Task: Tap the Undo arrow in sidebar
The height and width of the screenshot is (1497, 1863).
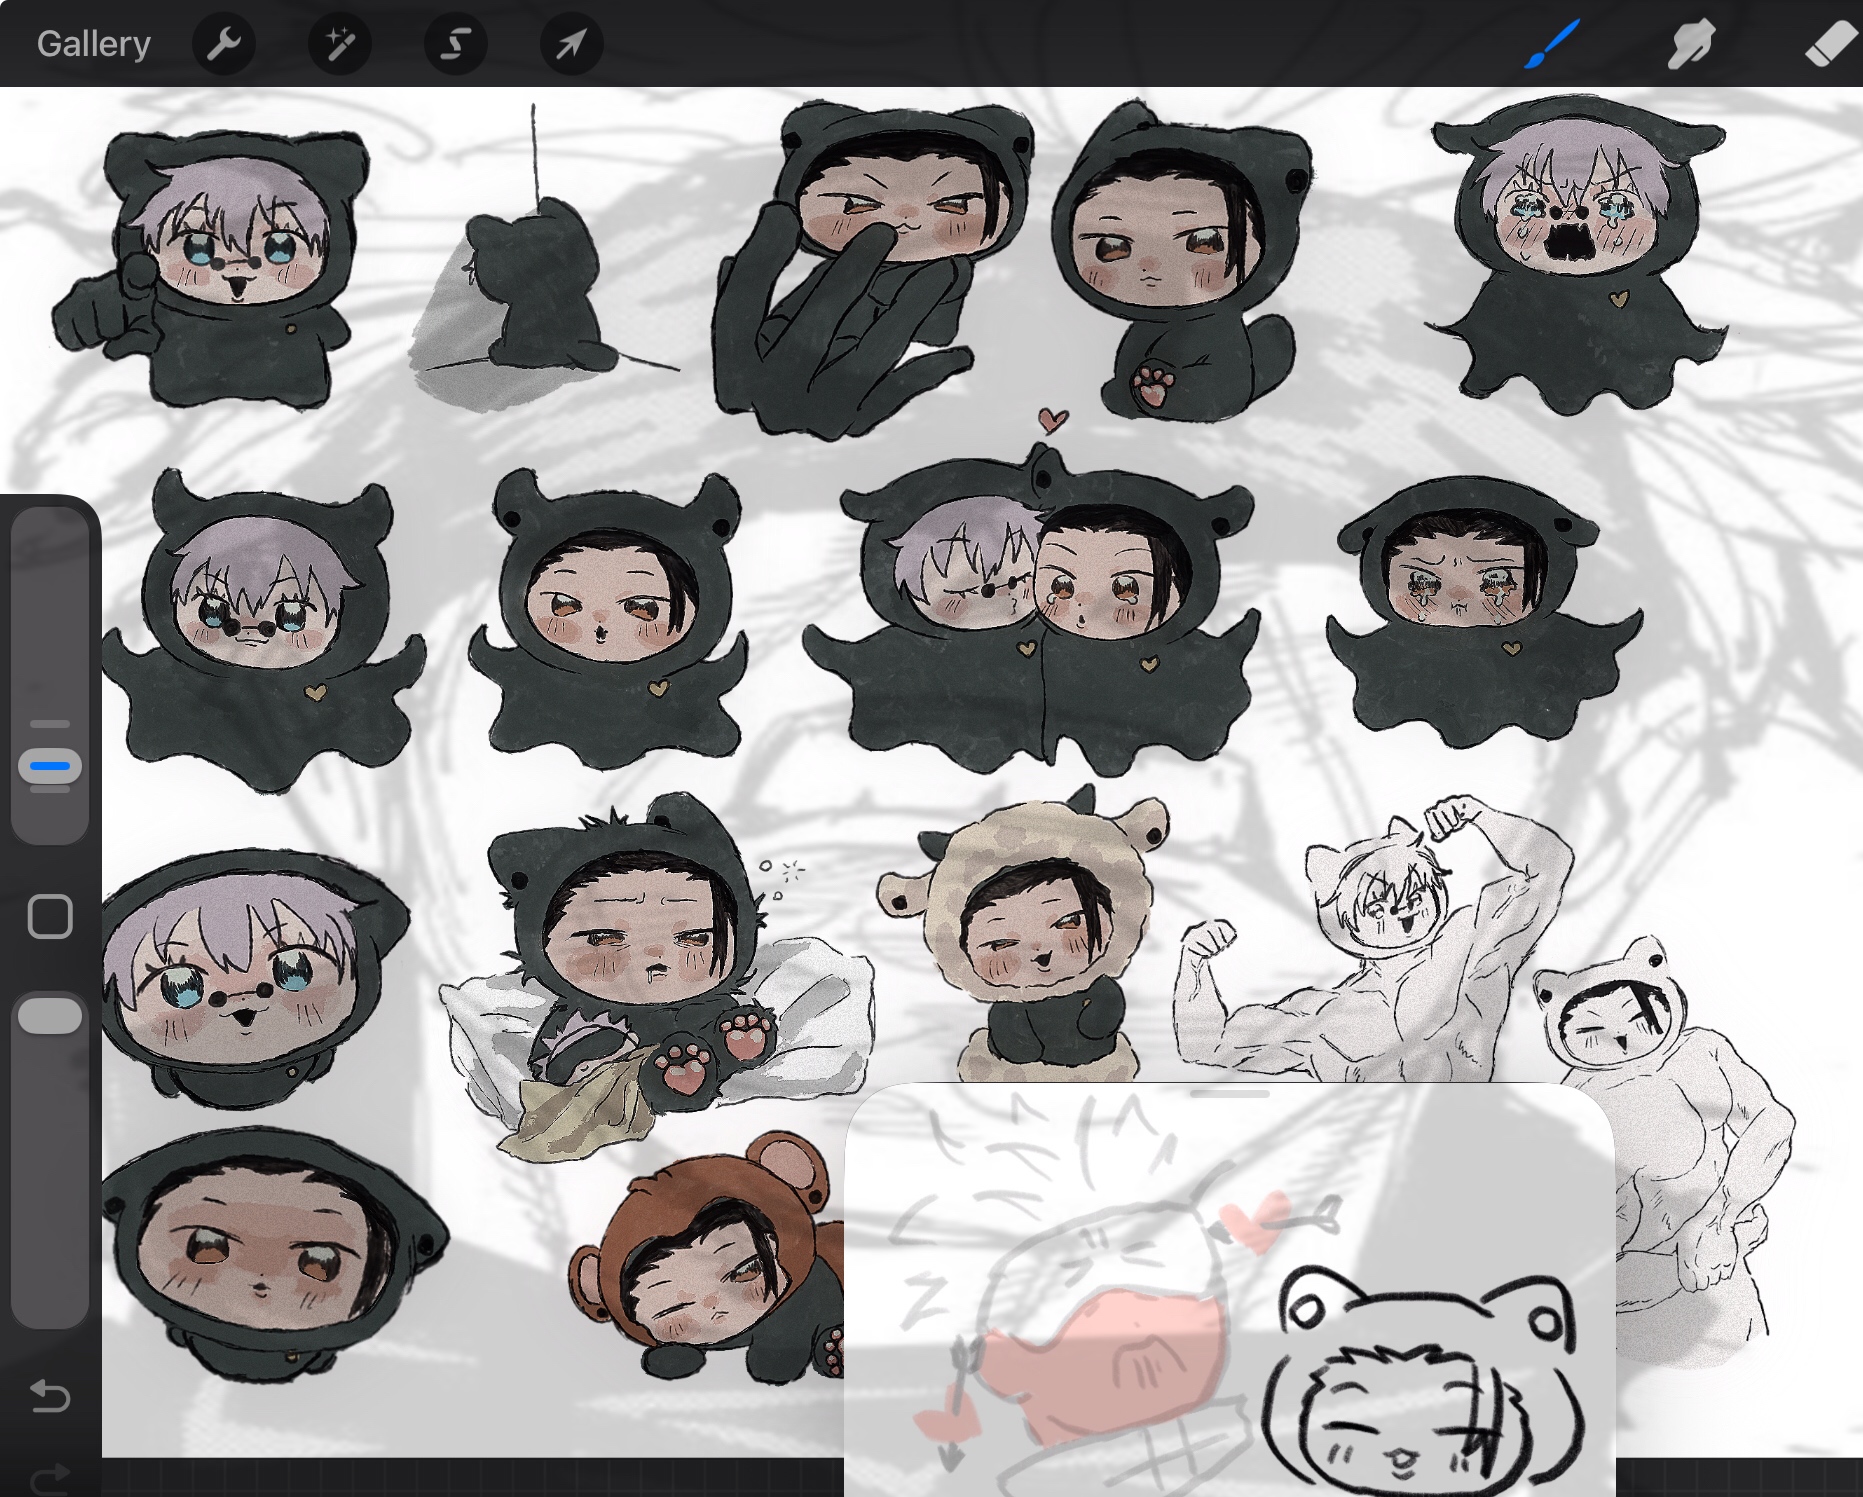Action: pyautogui.click(x=50, y=1395)
